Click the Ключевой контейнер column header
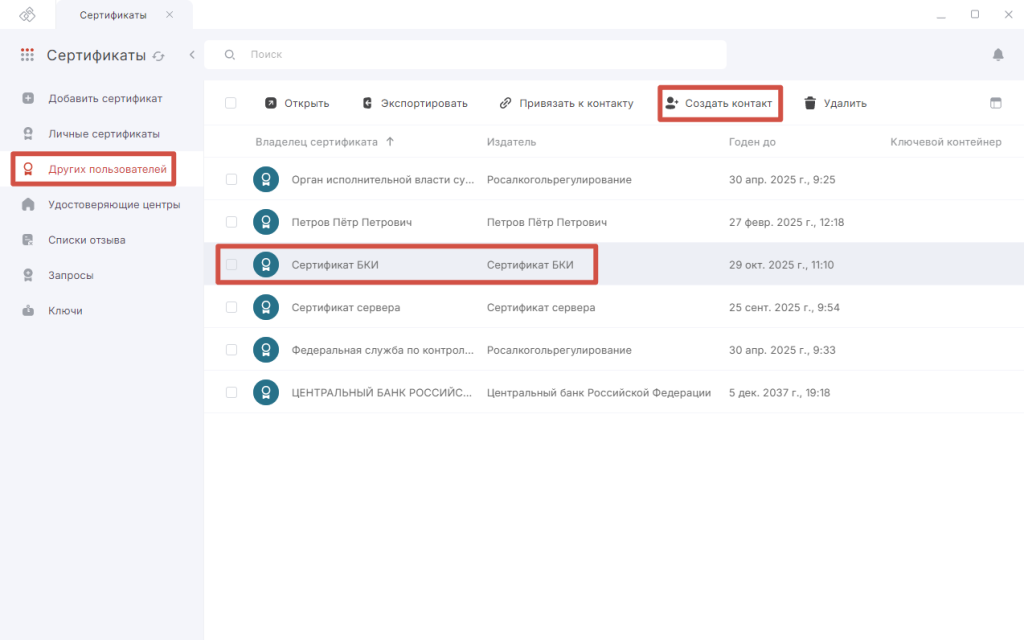 point(946,142)
